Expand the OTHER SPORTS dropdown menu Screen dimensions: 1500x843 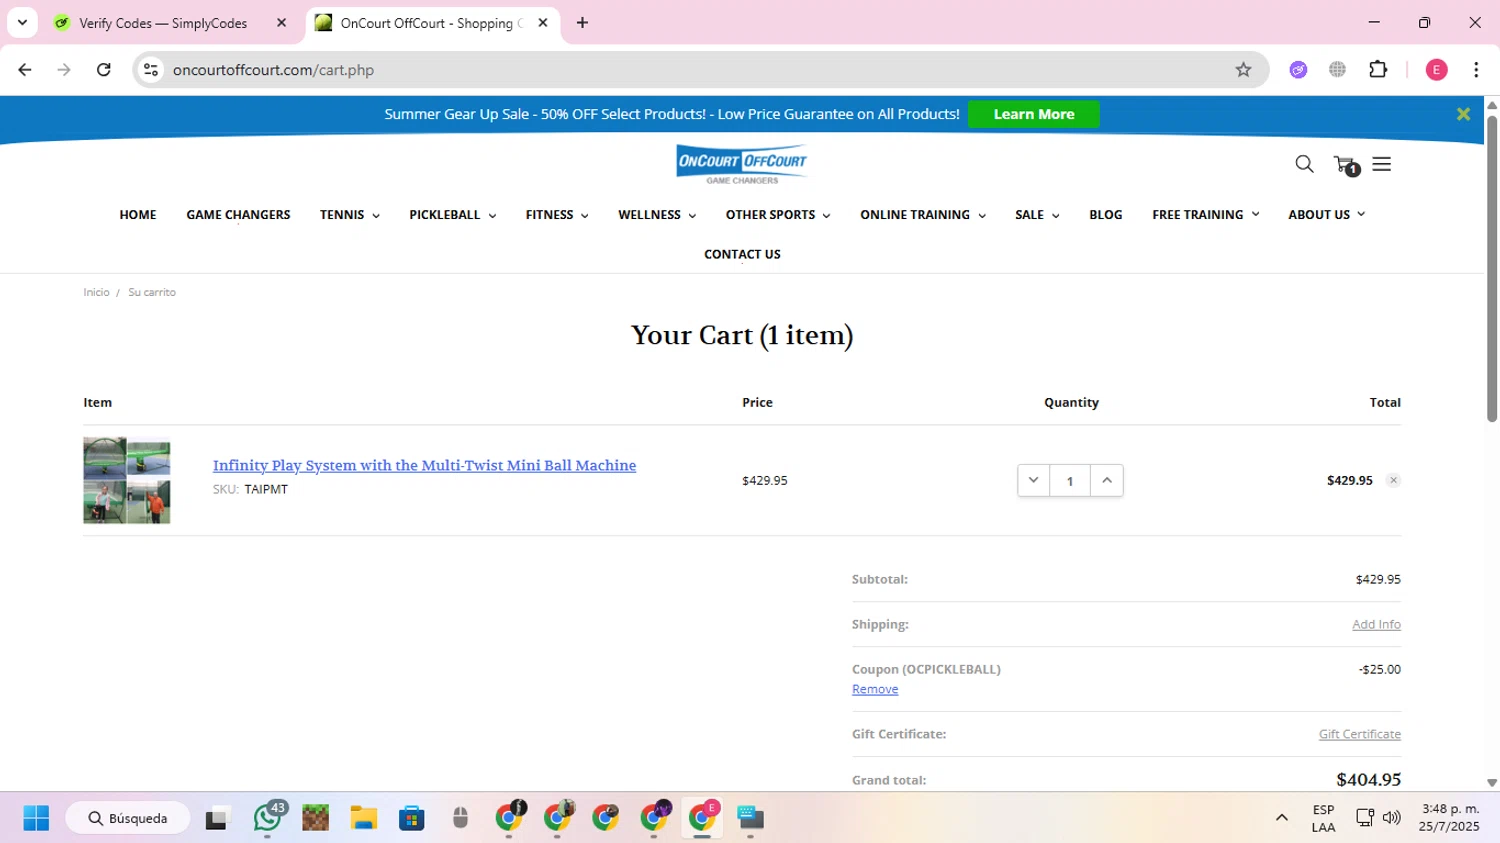pos(777,215)
